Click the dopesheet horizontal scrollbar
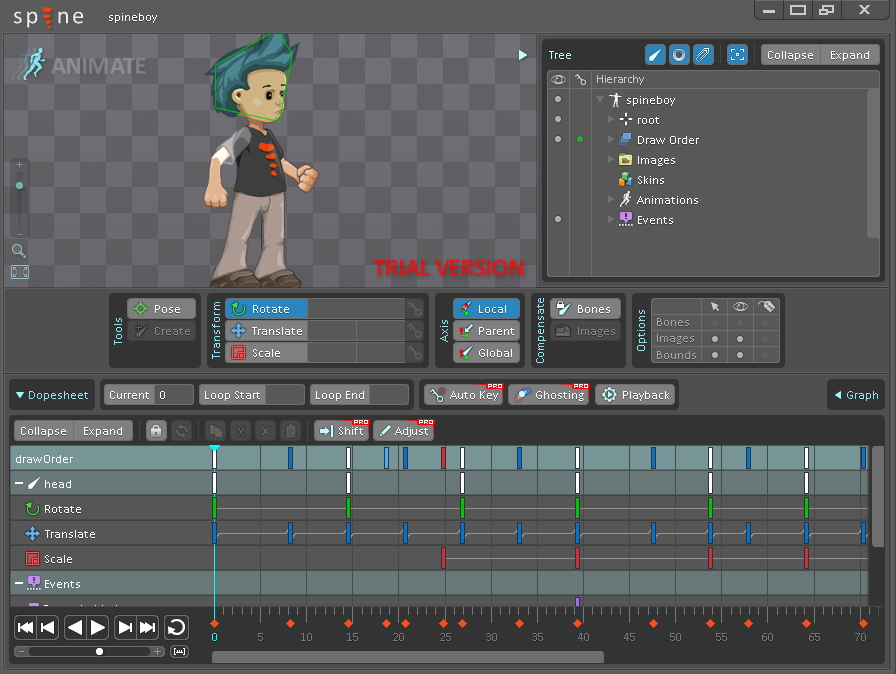Screen dimensions: 896x674 coord(408,657)
